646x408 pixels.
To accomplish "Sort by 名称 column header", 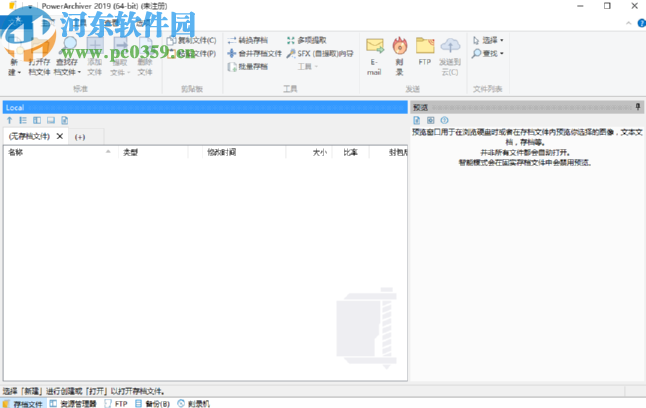I will pos(61,152).
